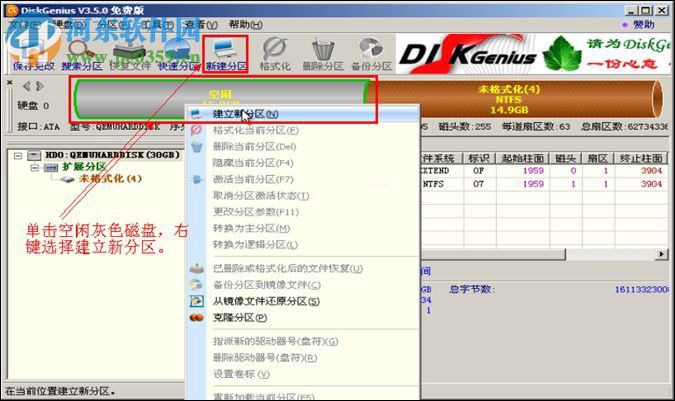Screen dimensions: 675x401
Task: Click the 从镜像文件还原分区 menu icon
Action: (196, 301)
